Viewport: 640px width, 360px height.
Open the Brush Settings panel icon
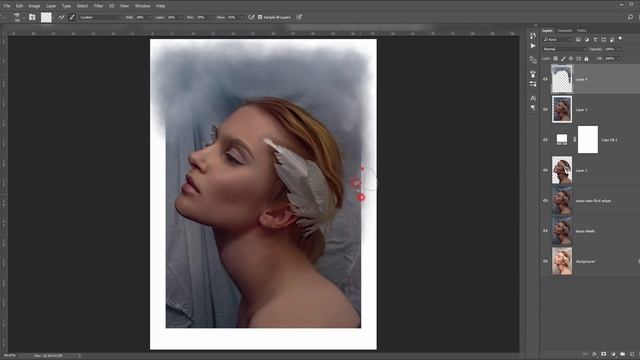coord(533,74)
